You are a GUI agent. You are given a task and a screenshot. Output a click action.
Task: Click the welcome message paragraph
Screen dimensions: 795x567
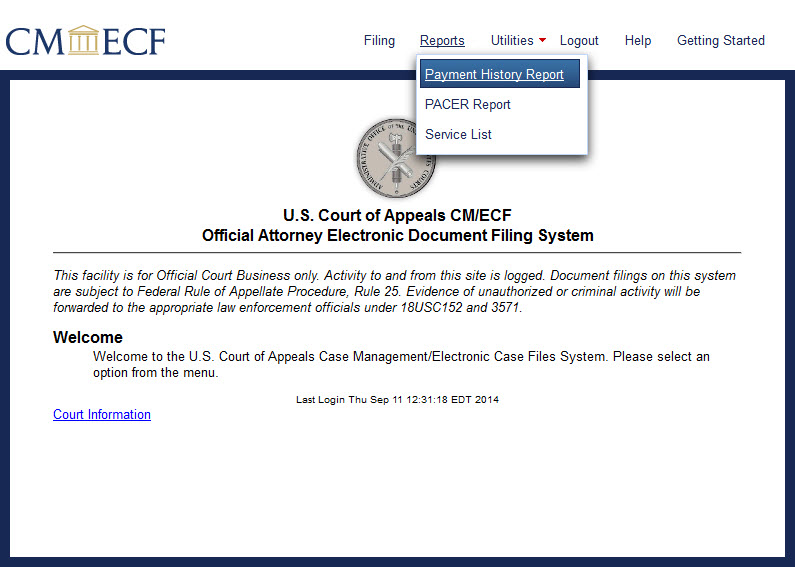[x=400, y=365]
